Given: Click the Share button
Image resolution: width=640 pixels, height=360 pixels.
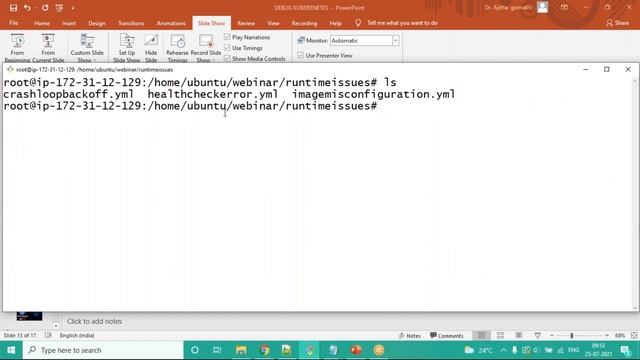Looking at the screenshot, I should coord(618,23).
